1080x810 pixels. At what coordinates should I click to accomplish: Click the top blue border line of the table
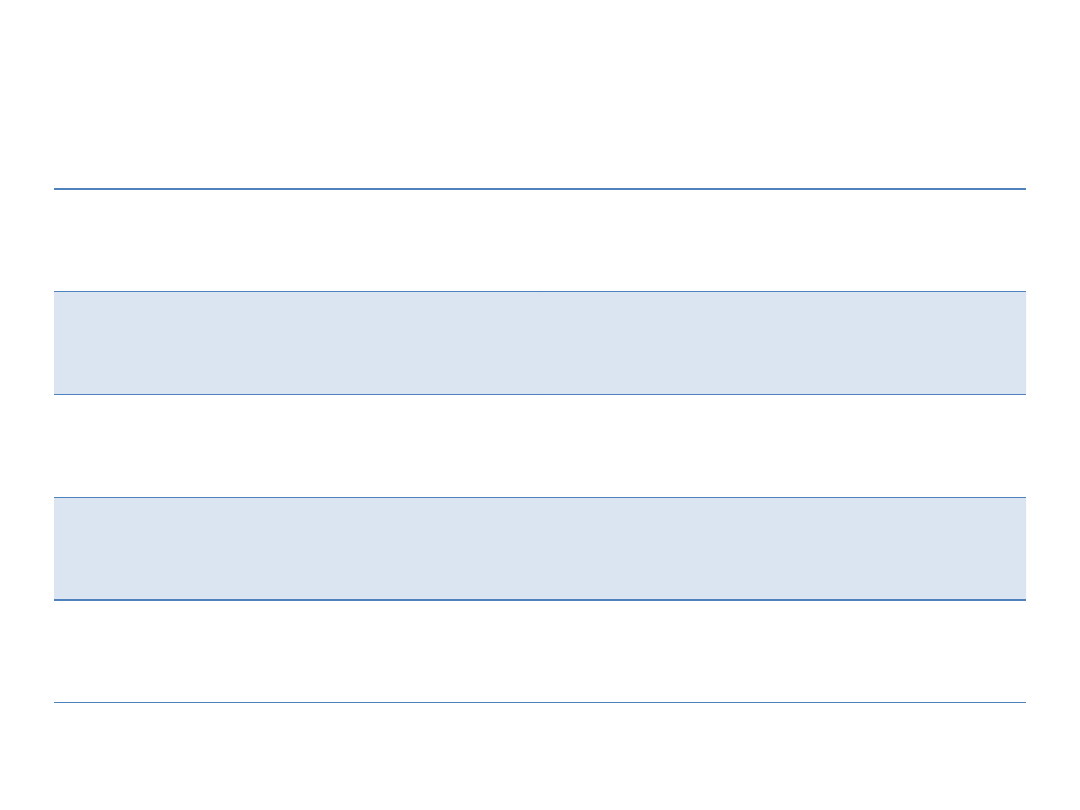click(540, 189)
